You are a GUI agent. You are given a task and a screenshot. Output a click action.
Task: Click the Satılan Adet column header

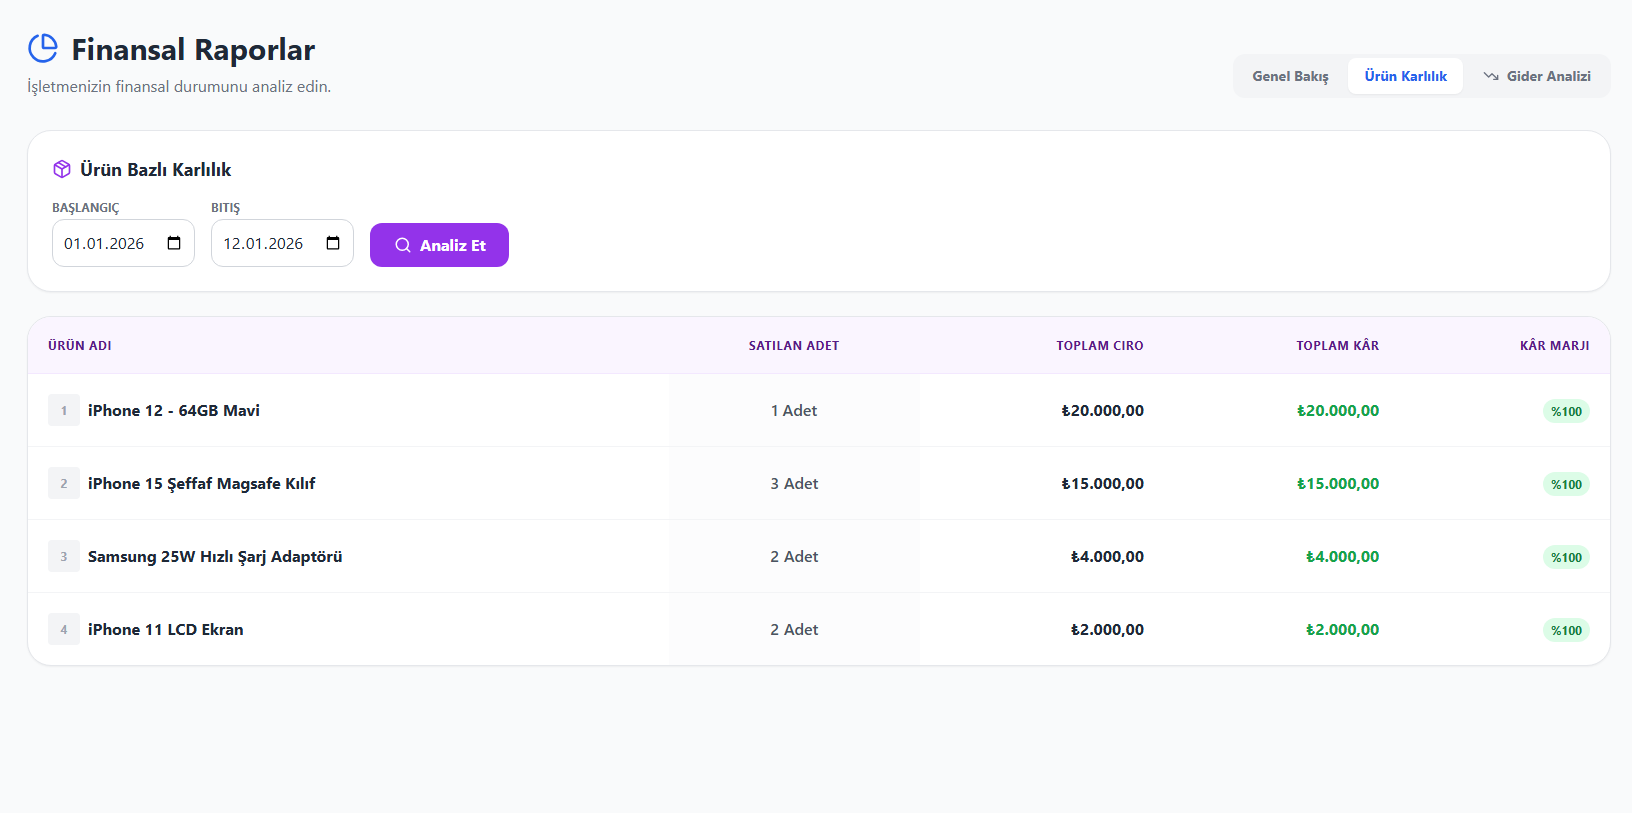tap(794, 345)
